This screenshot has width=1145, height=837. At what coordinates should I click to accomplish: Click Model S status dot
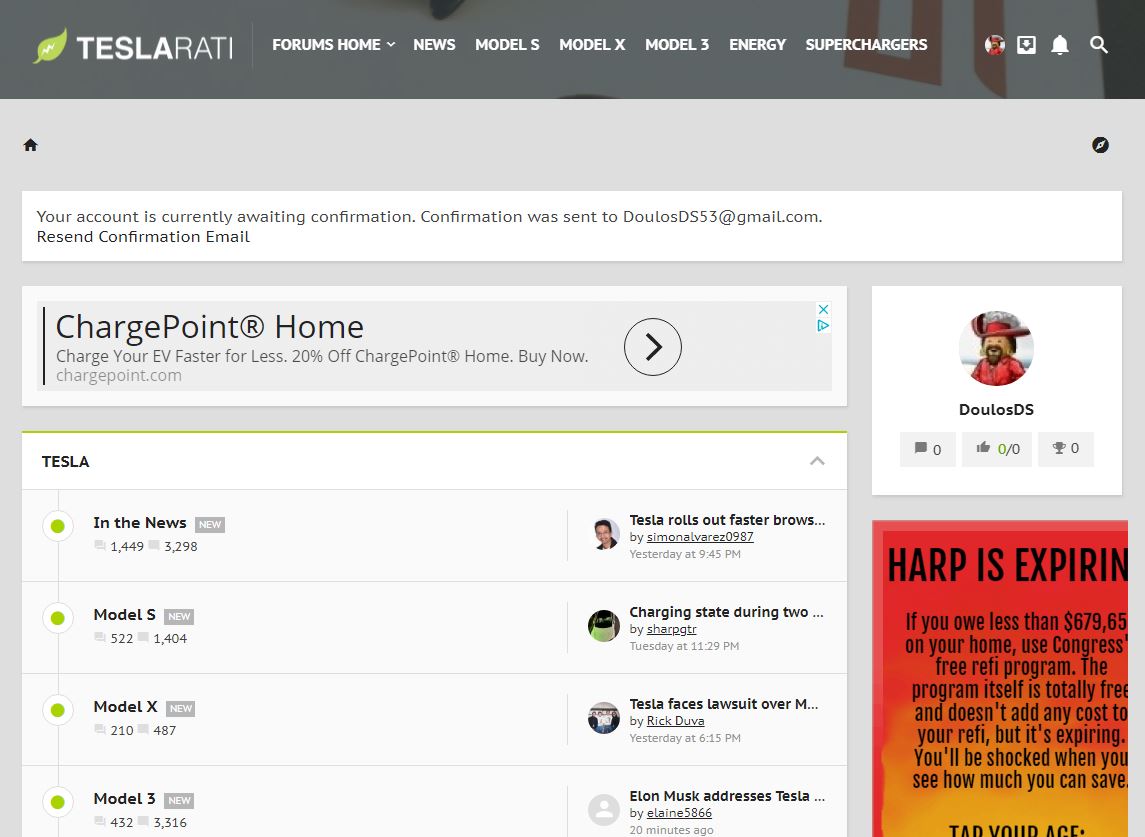pos(58,618)
